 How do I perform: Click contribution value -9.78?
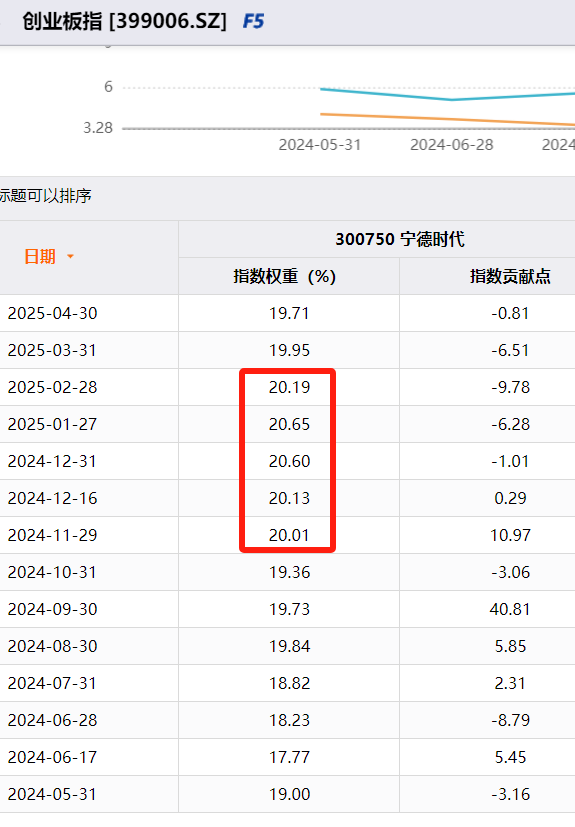point(510,387)
